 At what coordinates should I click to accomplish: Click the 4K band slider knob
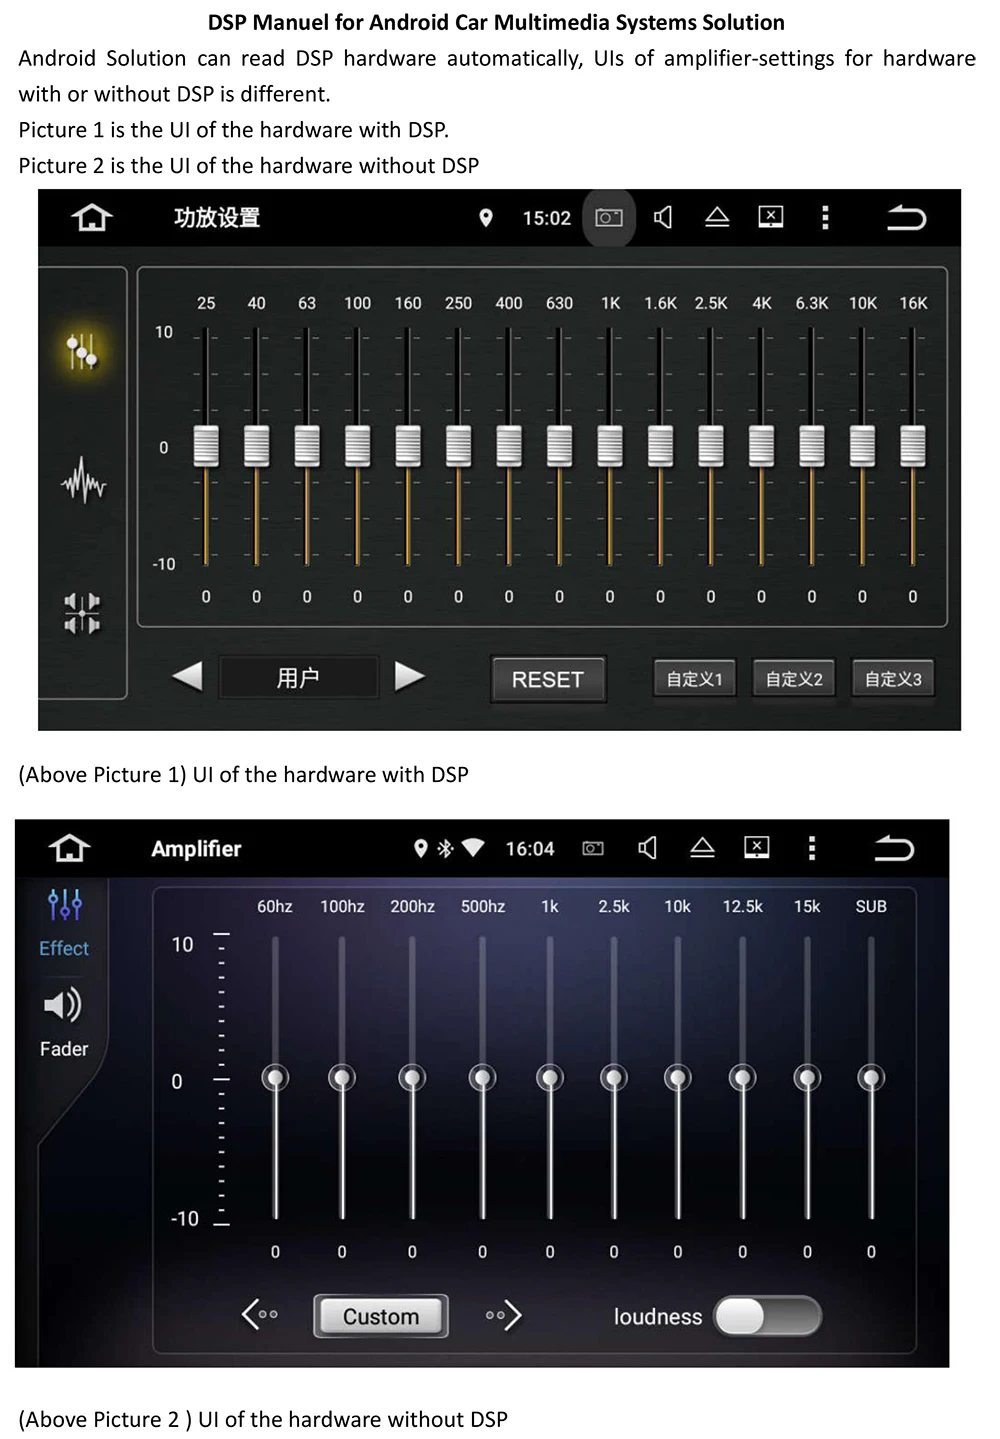click(x=761, y=446)
